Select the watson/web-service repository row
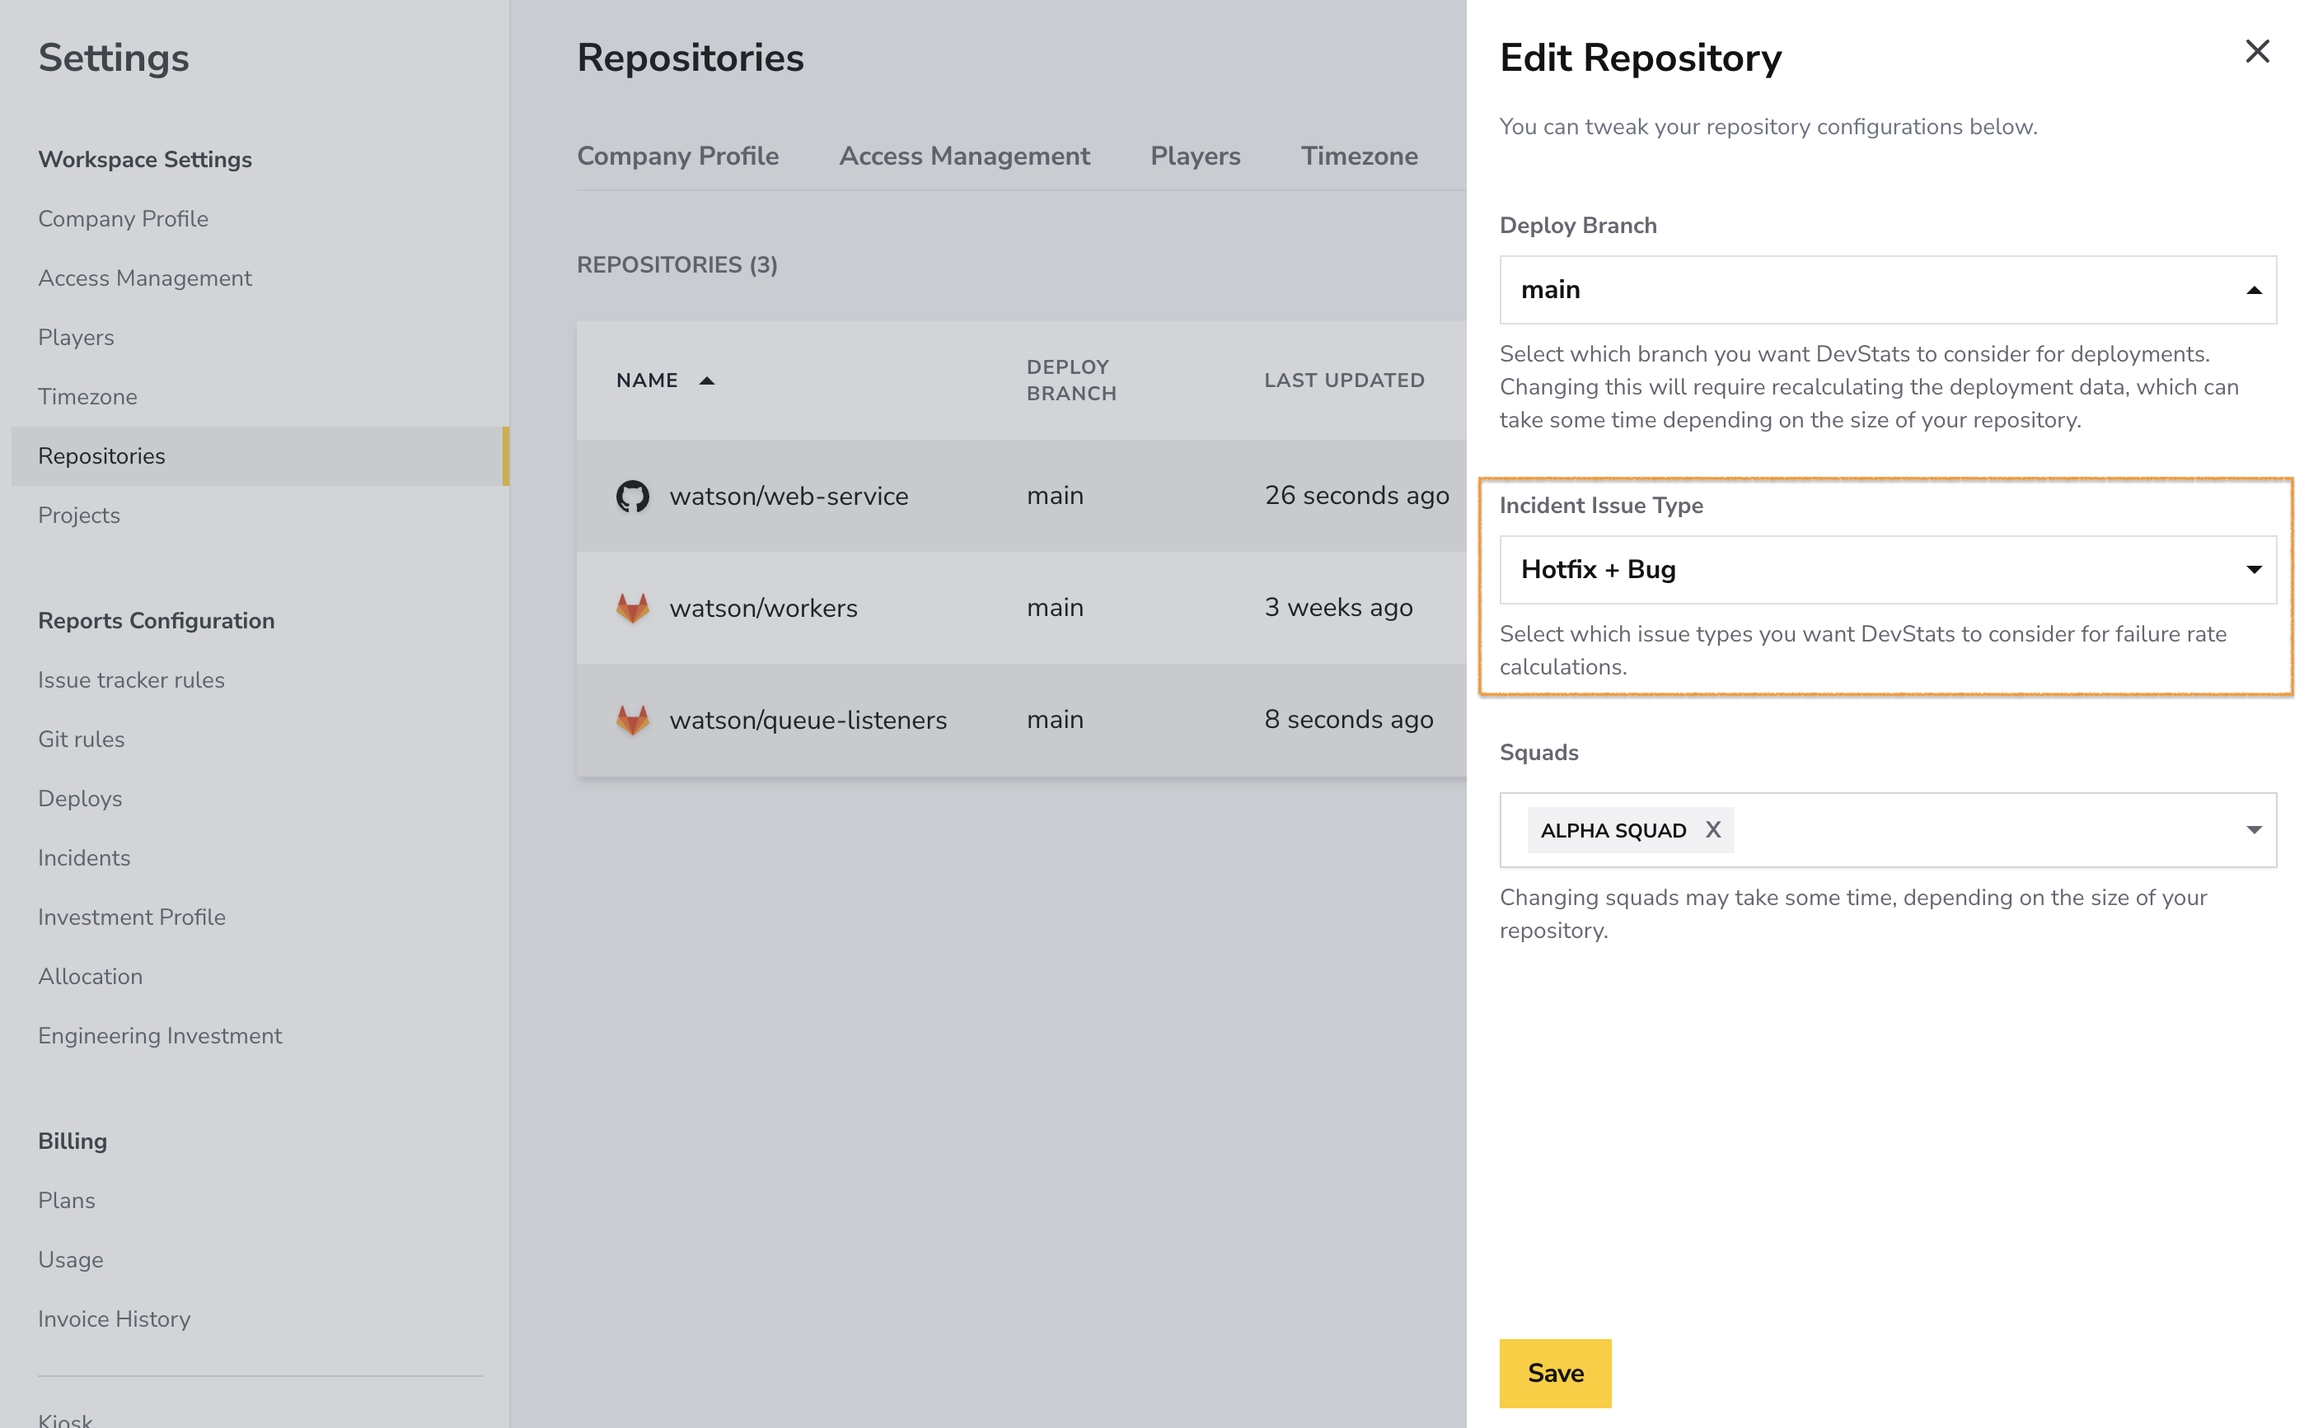 pyautogui.click(x=1021, y=496)
